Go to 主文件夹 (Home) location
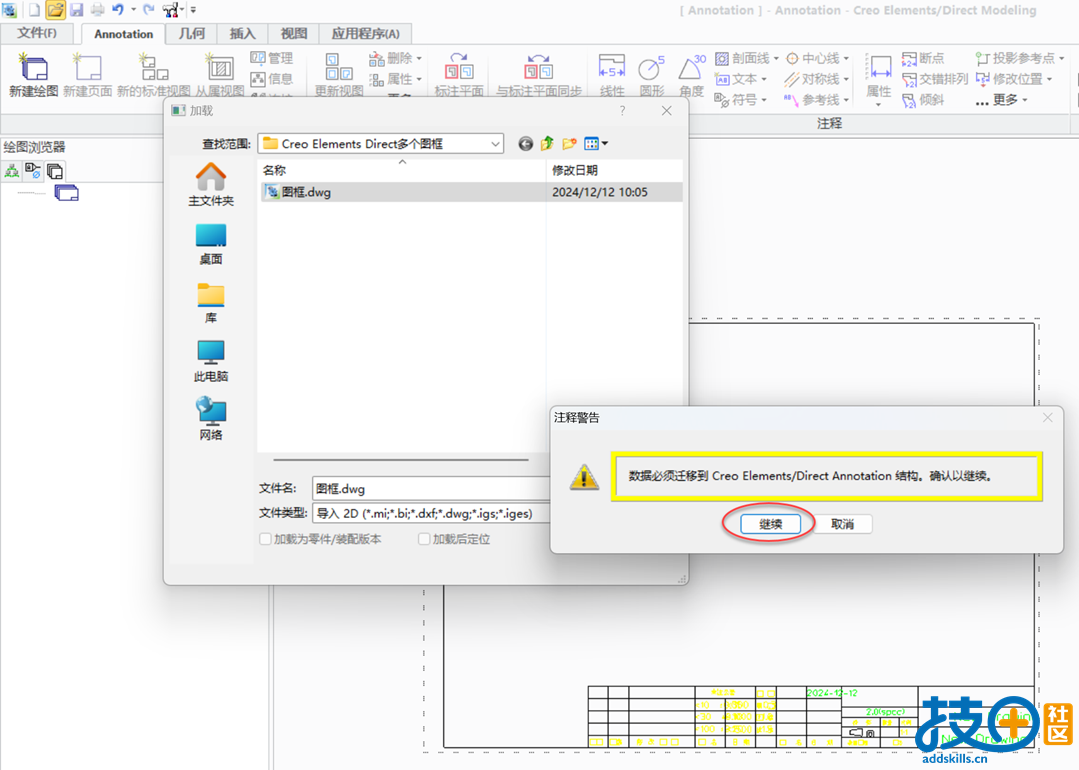The width and height of the screenshot is (1079, 770). [x=211, y=184]
